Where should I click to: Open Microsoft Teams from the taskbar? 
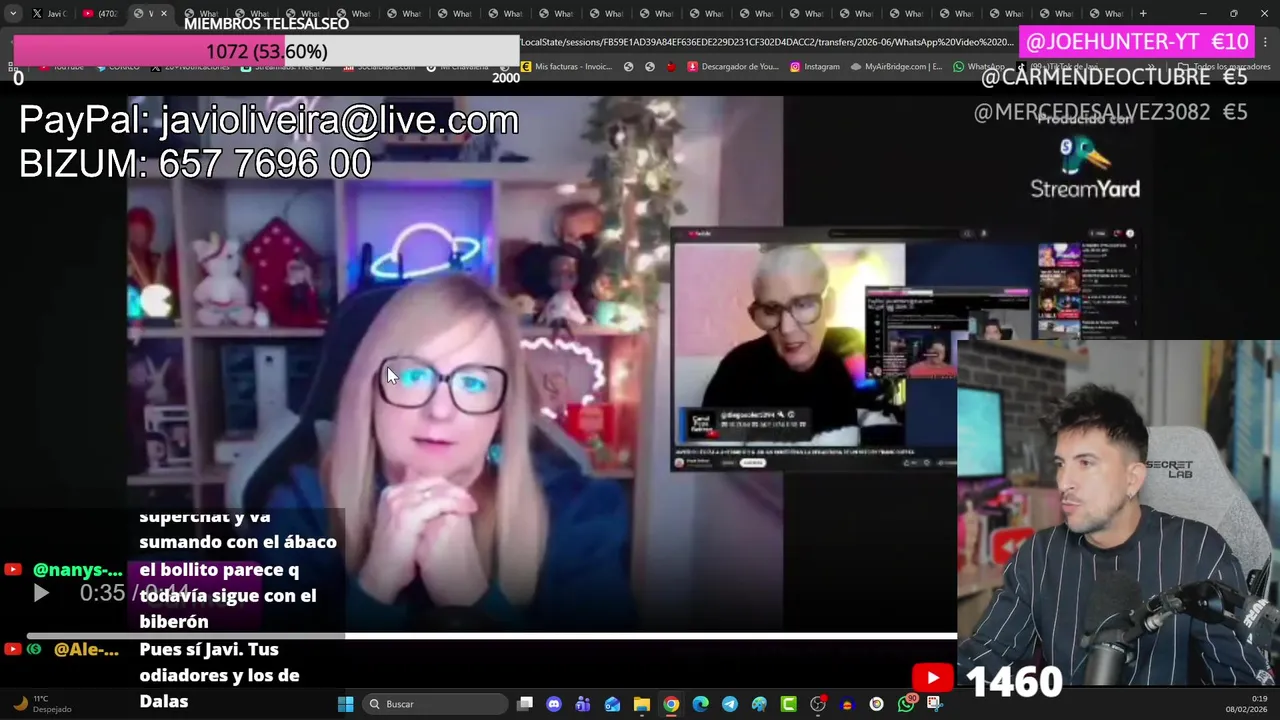[x=583, y=704]
